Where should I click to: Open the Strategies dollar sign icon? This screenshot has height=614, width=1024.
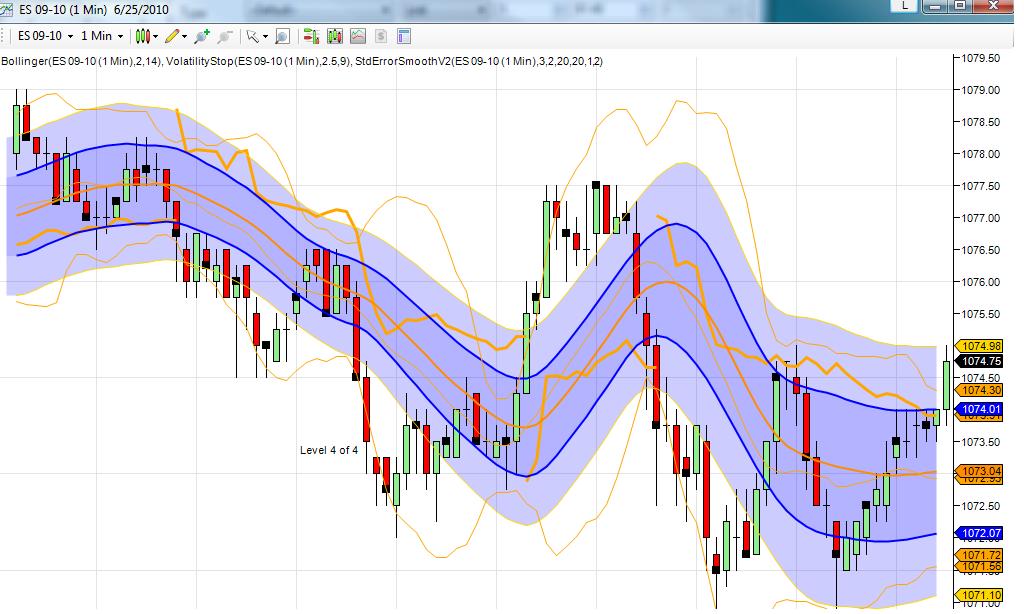(x=381, y=37)
